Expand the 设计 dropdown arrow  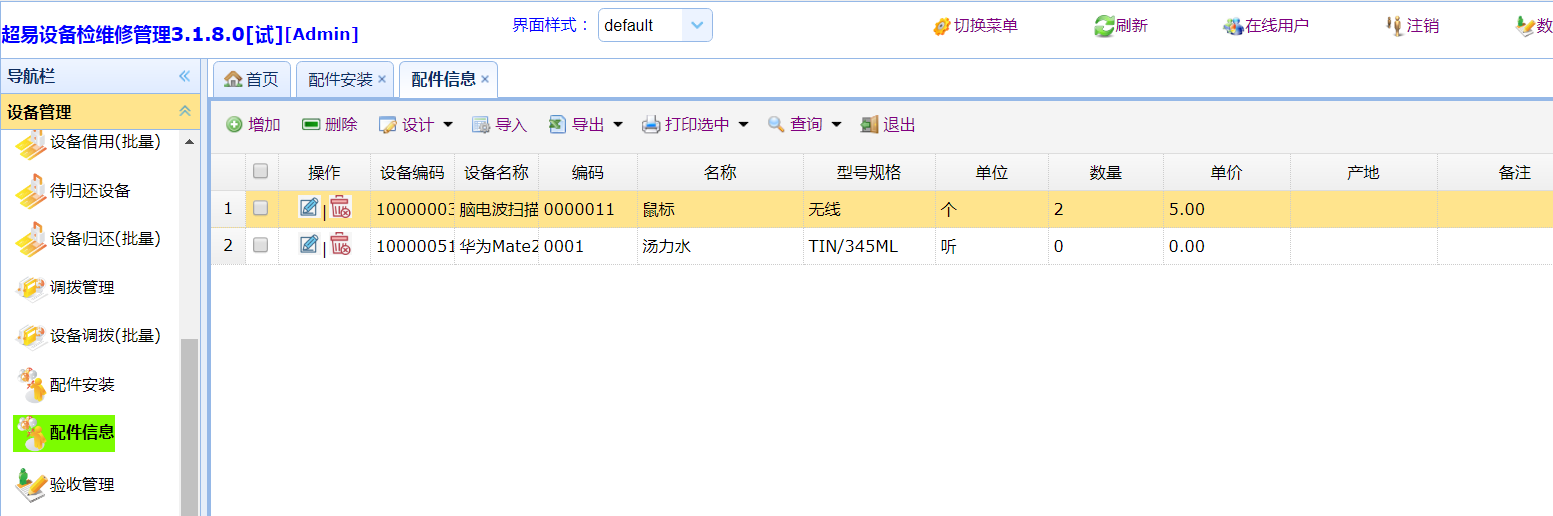click(x=447, y=125)
